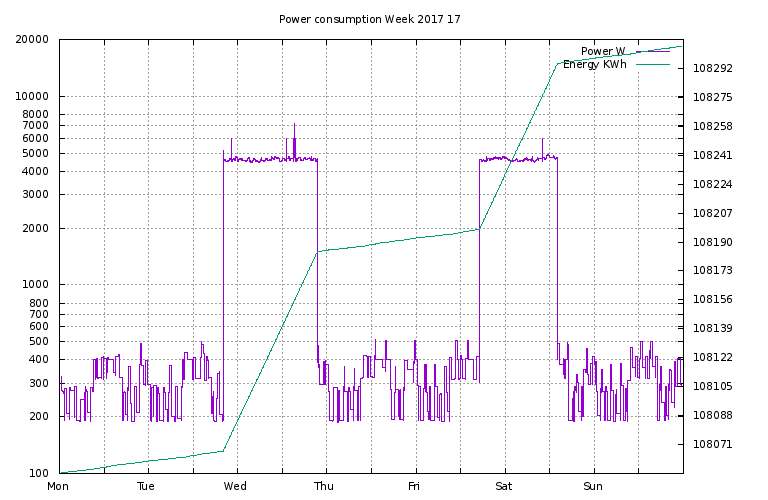Click the 'Wed' x-axis label
768x500 pixels.
point(235,486)
